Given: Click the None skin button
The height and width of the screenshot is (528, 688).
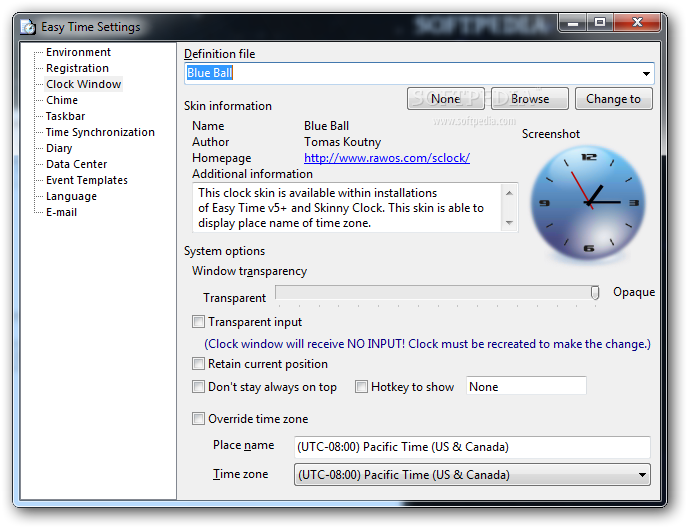Looking at the screenshot, I should pyautogui.click(x=445, y=99).
